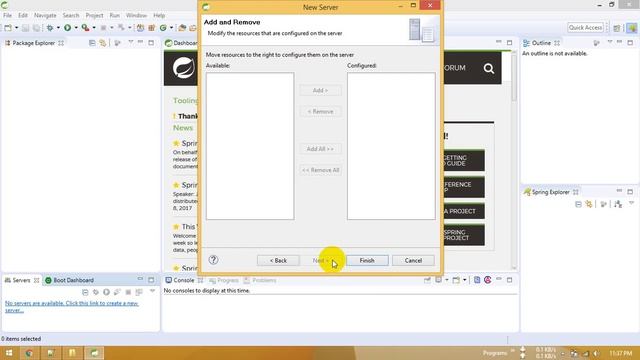Switch to the Progress tab

(224, 280)
